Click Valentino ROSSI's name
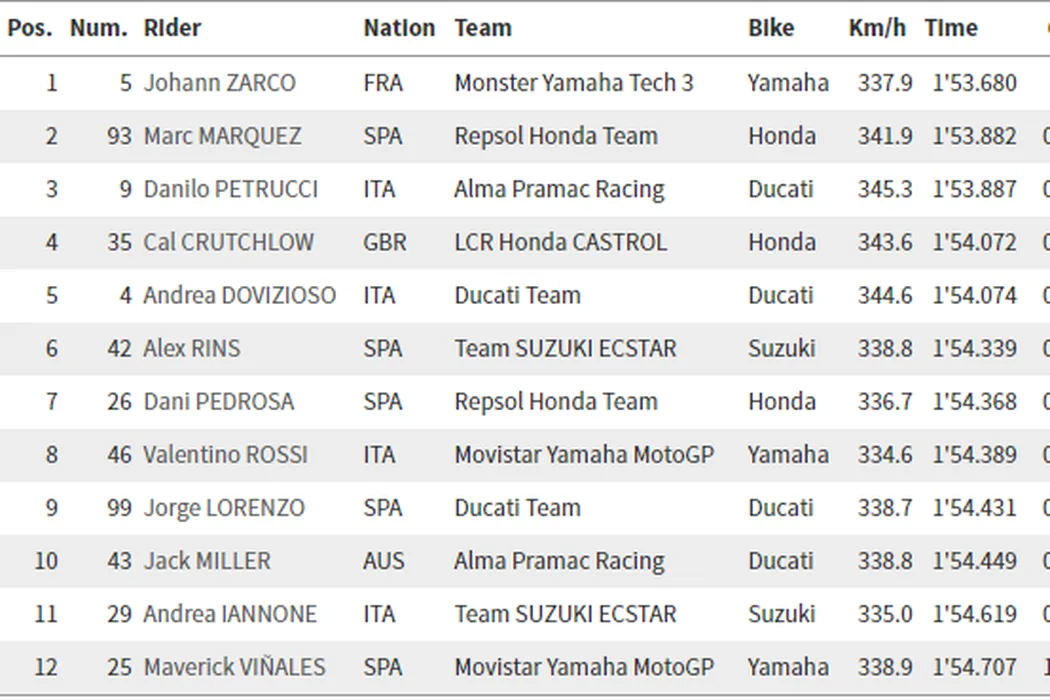Image resolution: width=1050 pixels, height=700 pixels. click(225, 455)
